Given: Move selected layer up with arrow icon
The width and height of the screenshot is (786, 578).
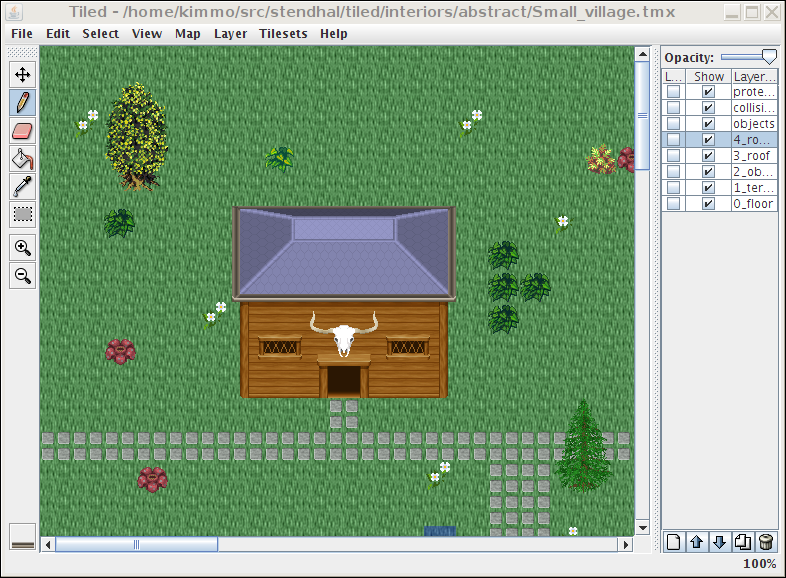Looking at the screenshot, I should 697,542.
